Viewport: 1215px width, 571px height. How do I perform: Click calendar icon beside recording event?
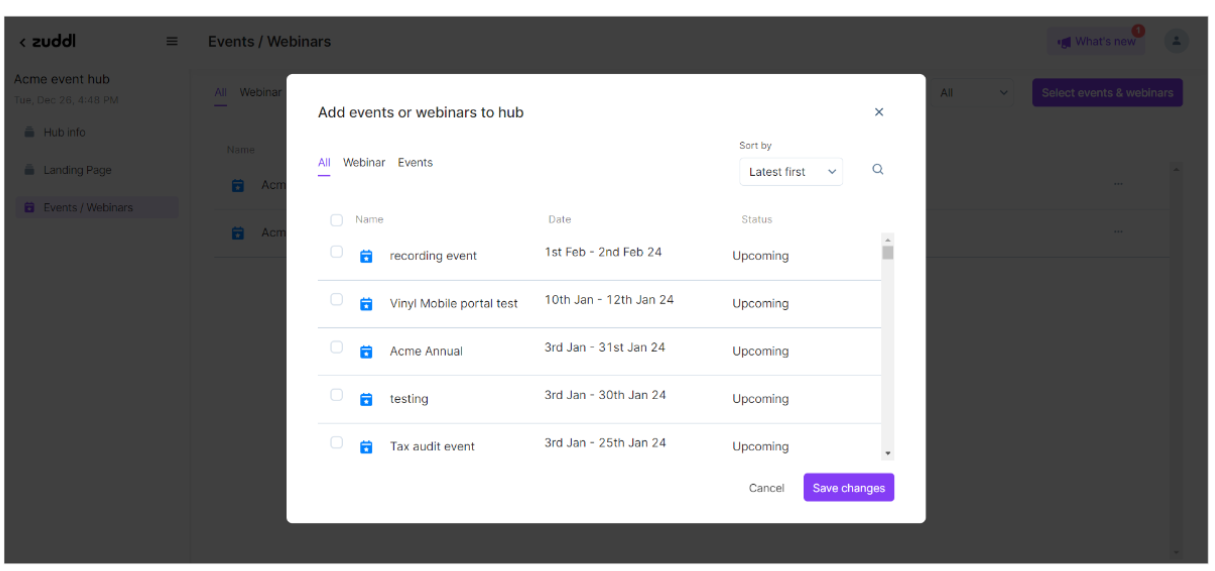(366, 256)
